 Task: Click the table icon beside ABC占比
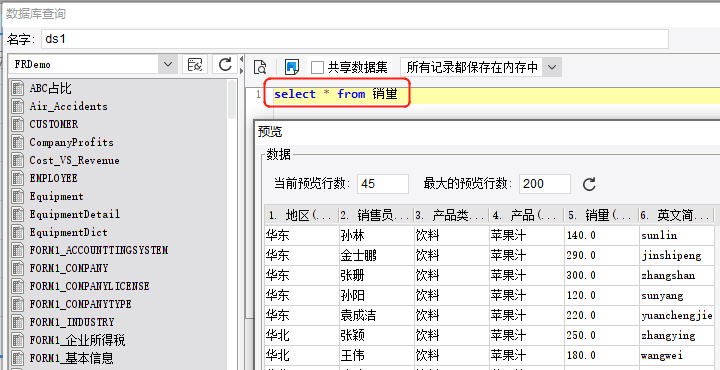(x=18, y=88)
